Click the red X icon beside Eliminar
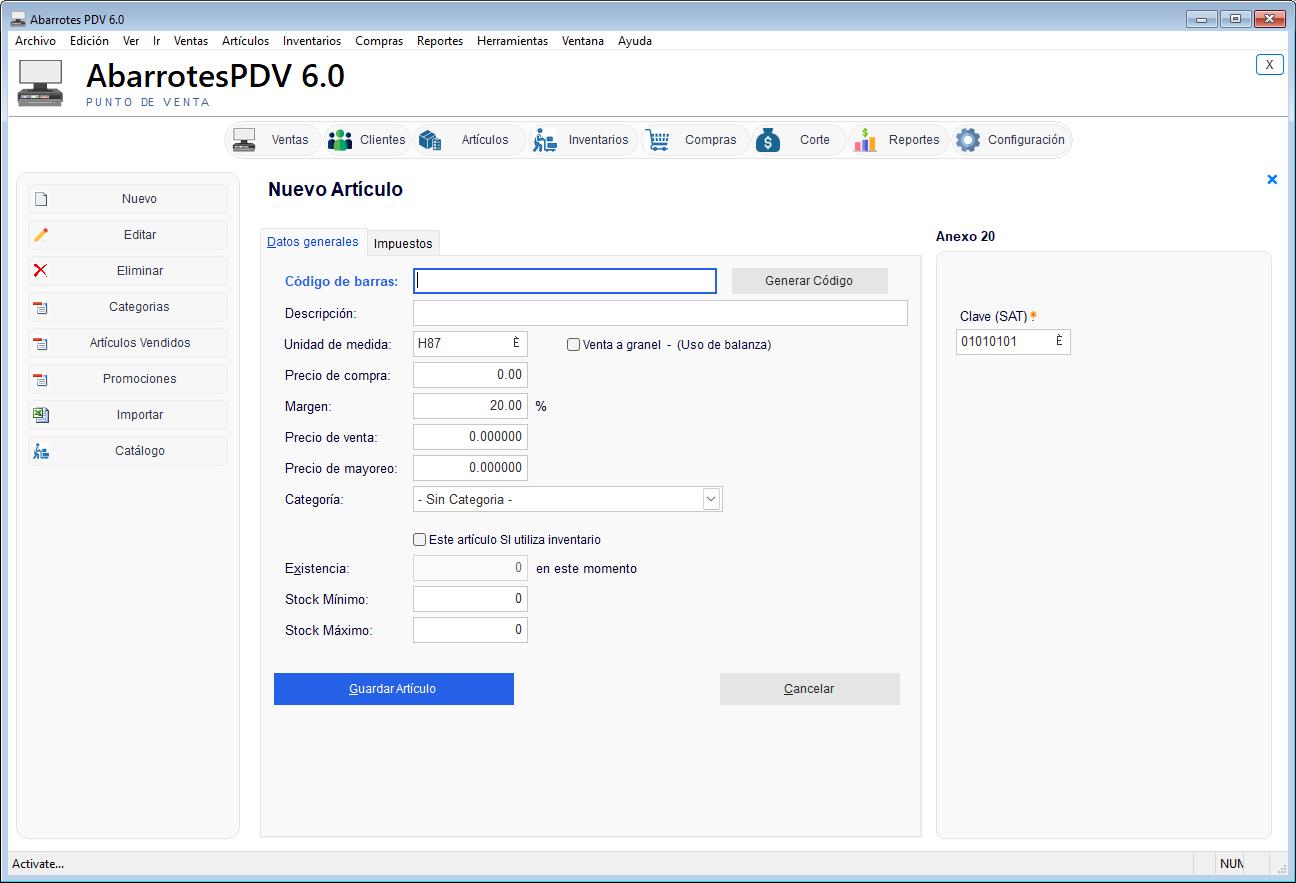This screenshot has width=1296, height=883. (x=41, y=271)
